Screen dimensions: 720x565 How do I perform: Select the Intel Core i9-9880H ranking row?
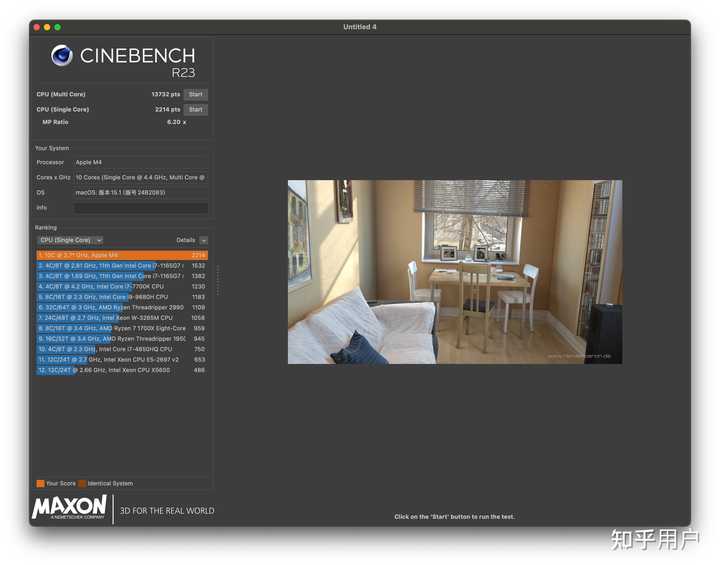122,297
